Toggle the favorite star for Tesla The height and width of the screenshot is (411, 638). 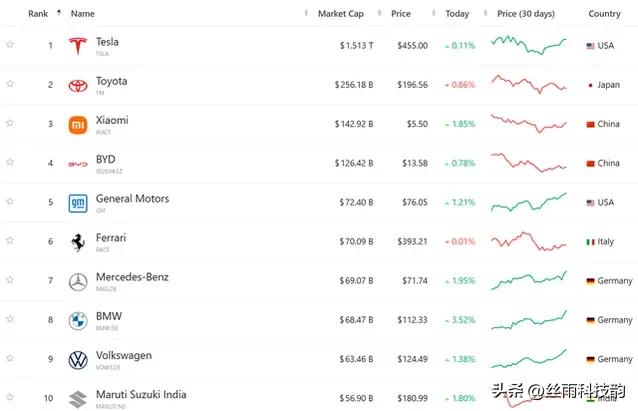[10, 45]
